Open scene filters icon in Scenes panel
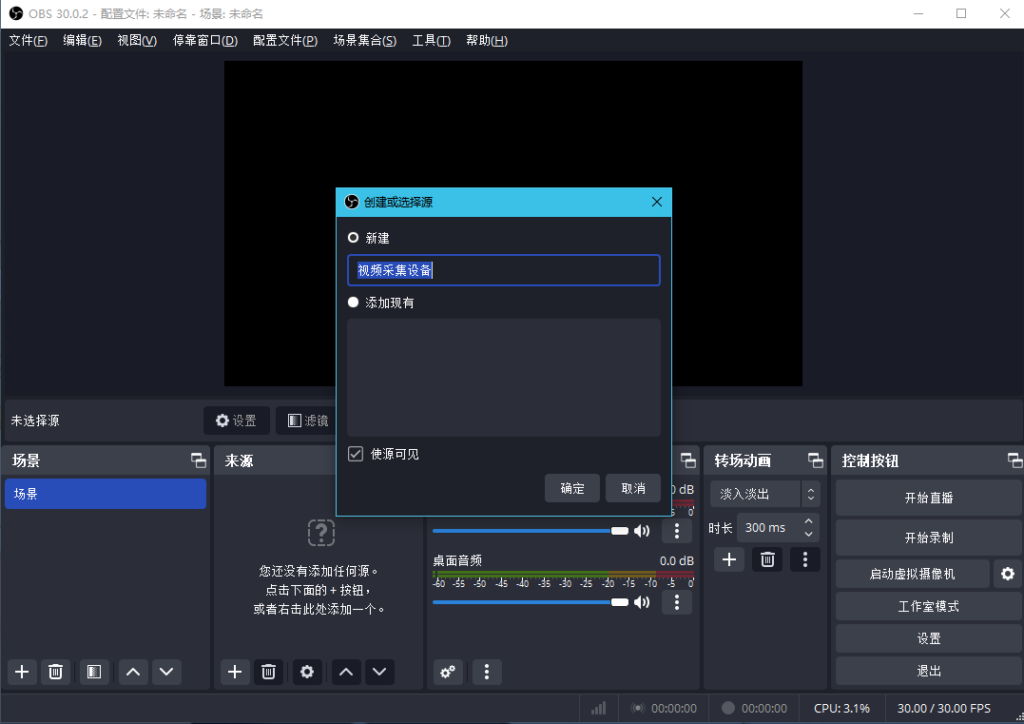 [93, 672]
